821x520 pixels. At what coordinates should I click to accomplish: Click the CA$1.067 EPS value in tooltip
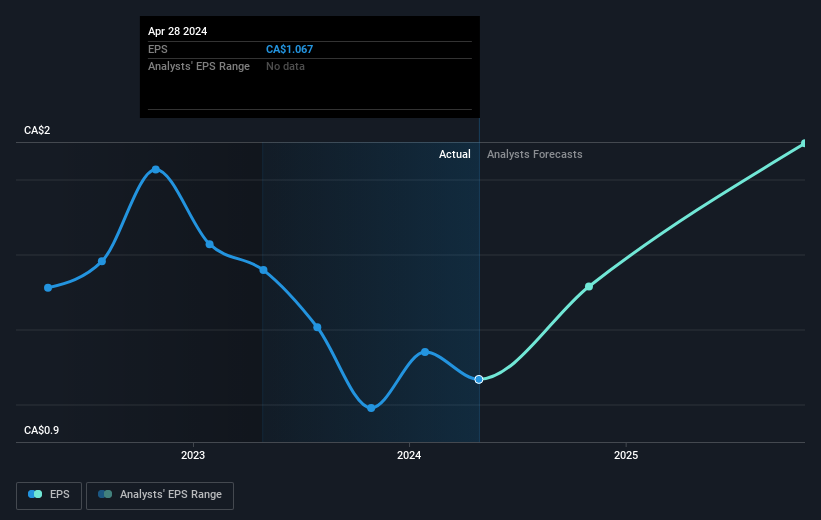click(x=290, y=49)
